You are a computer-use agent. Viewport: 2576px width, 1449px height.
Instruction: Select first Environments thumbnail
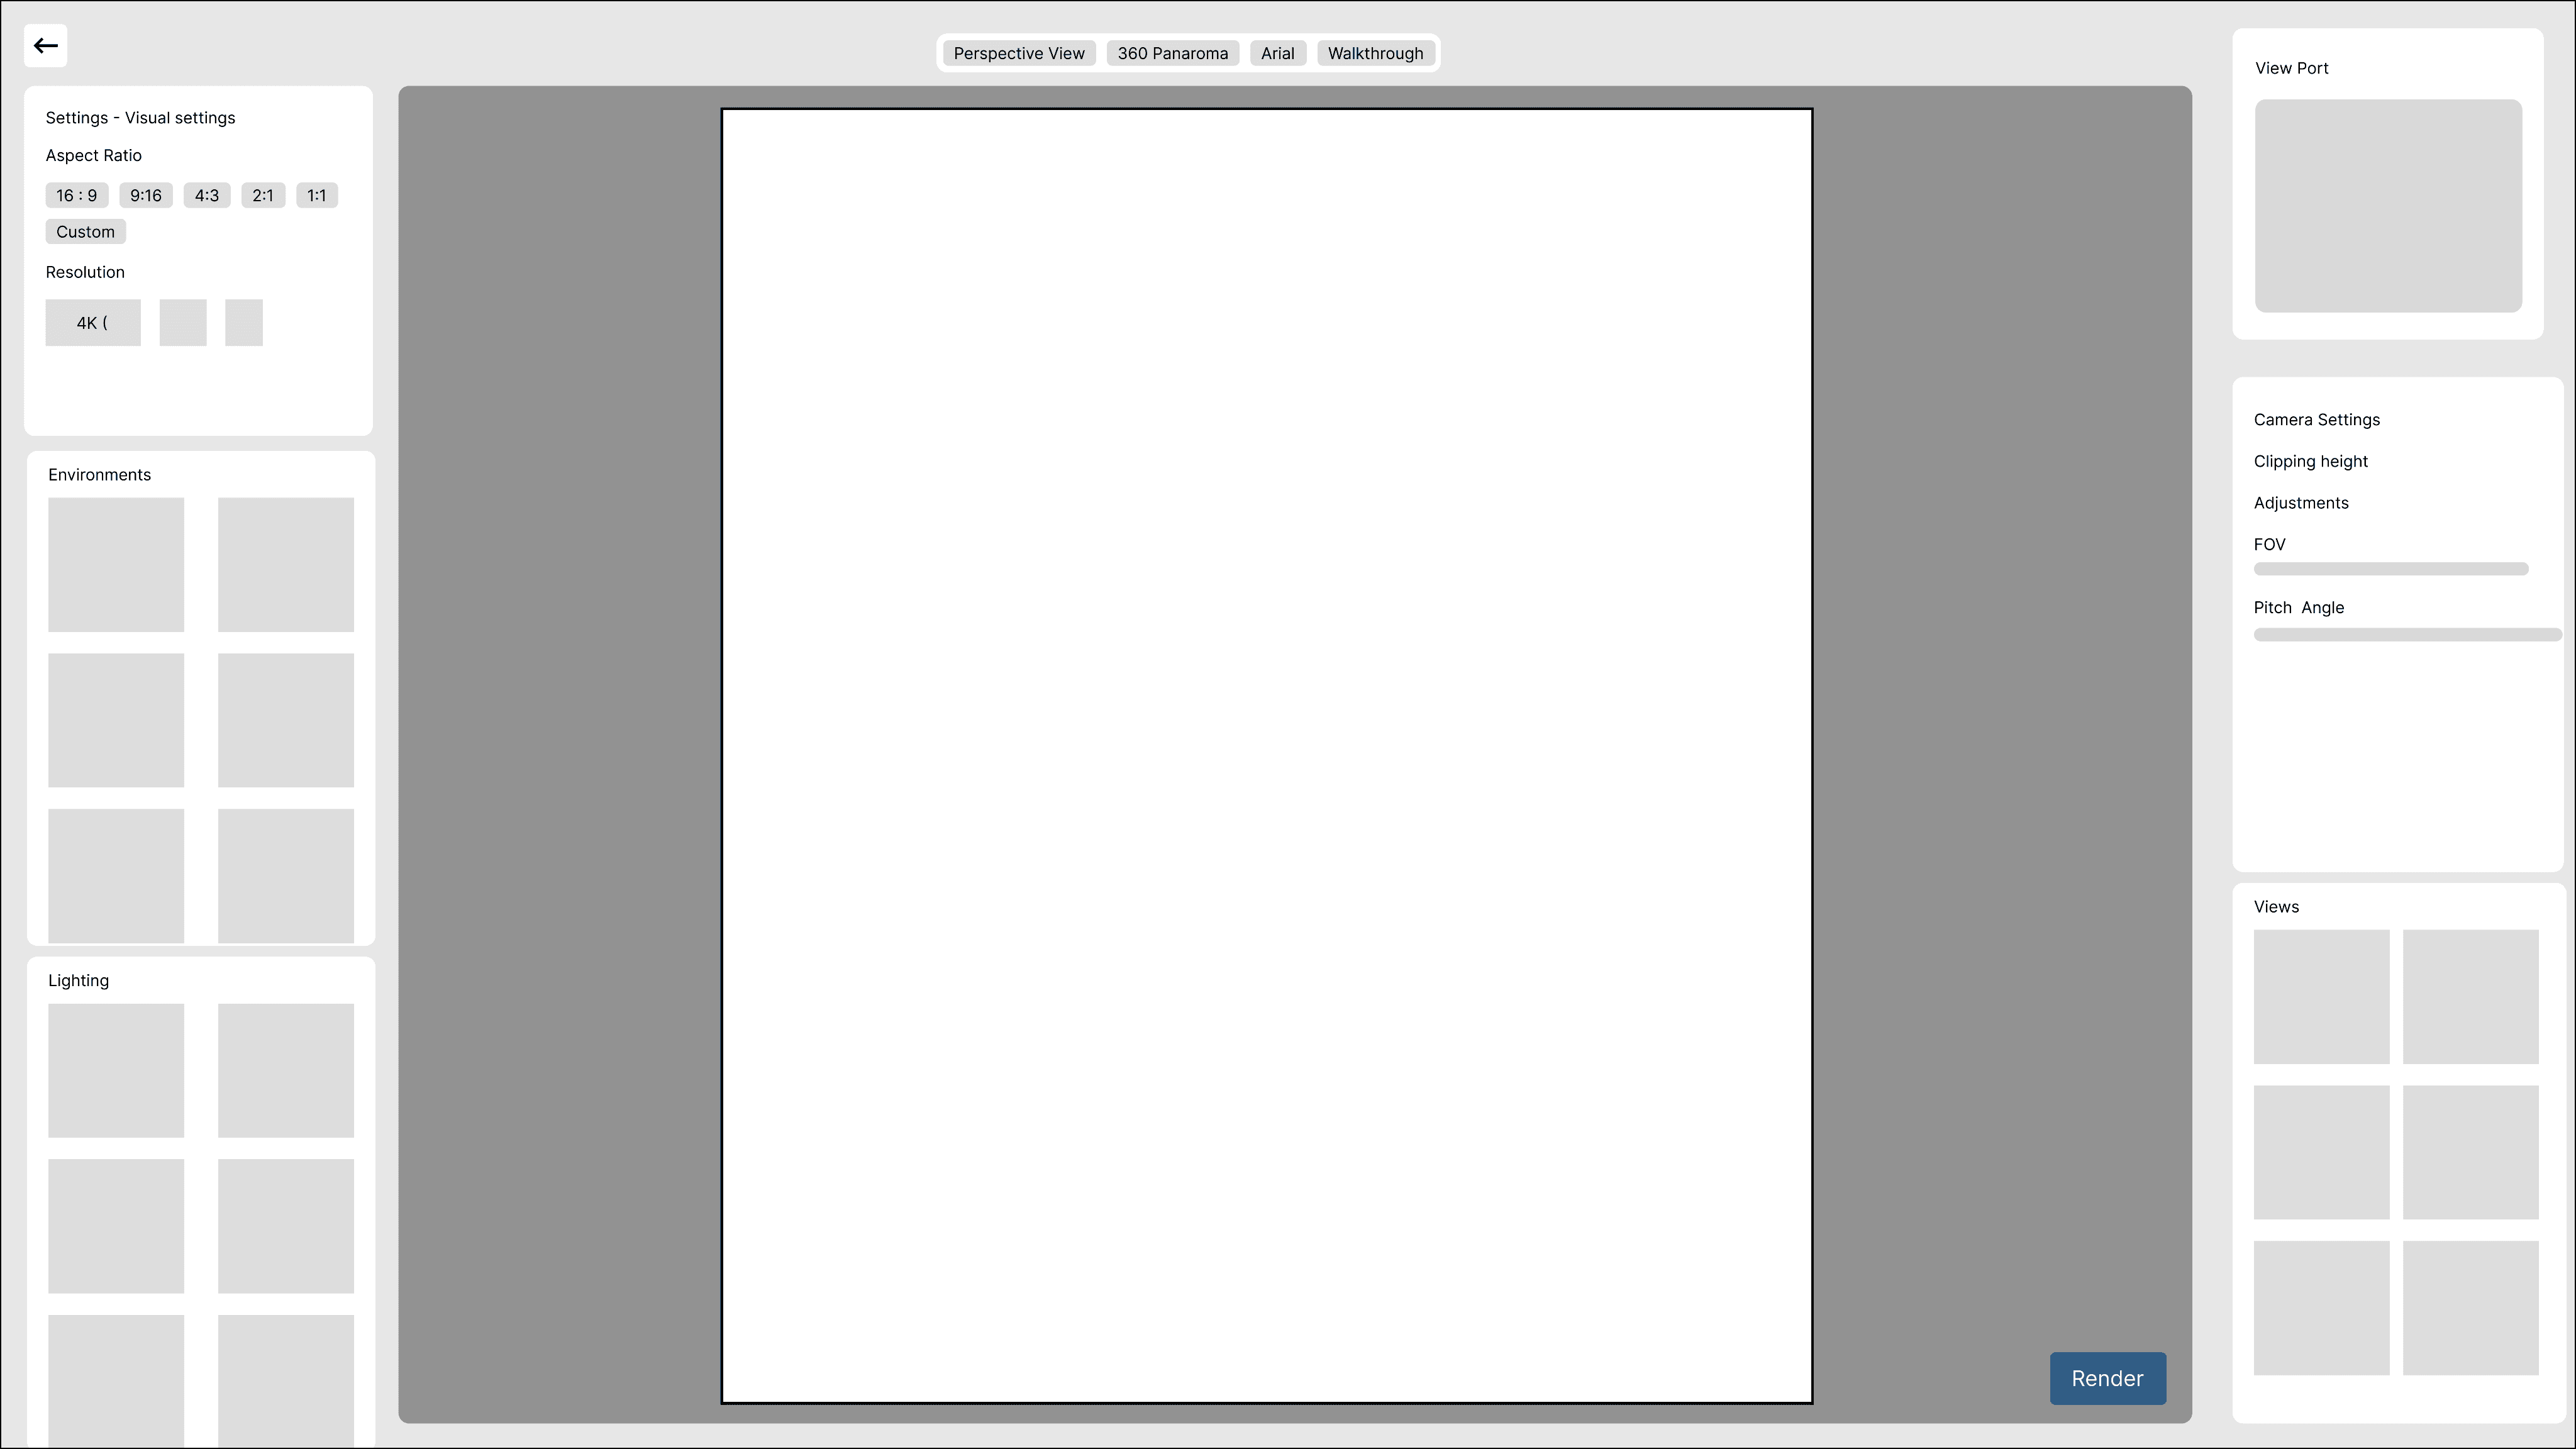(x=116, y=565)
